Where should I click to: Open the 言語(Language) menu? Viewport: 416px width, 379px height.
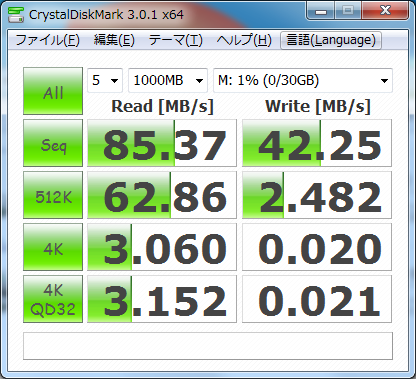(x=331, y=40)
